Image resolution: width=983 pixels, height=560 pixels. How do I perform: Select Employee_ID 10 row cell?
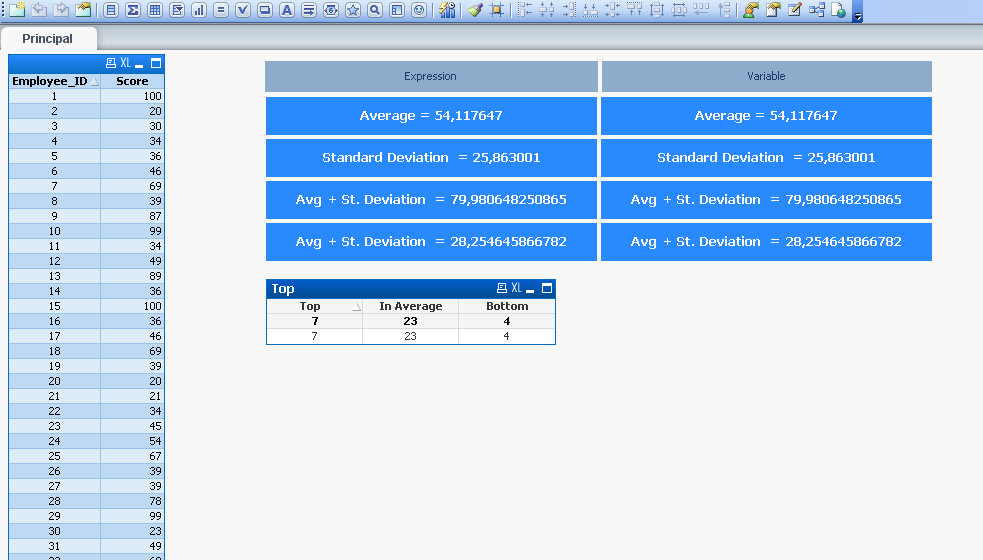pyautogui.click(x=55, y=231)
